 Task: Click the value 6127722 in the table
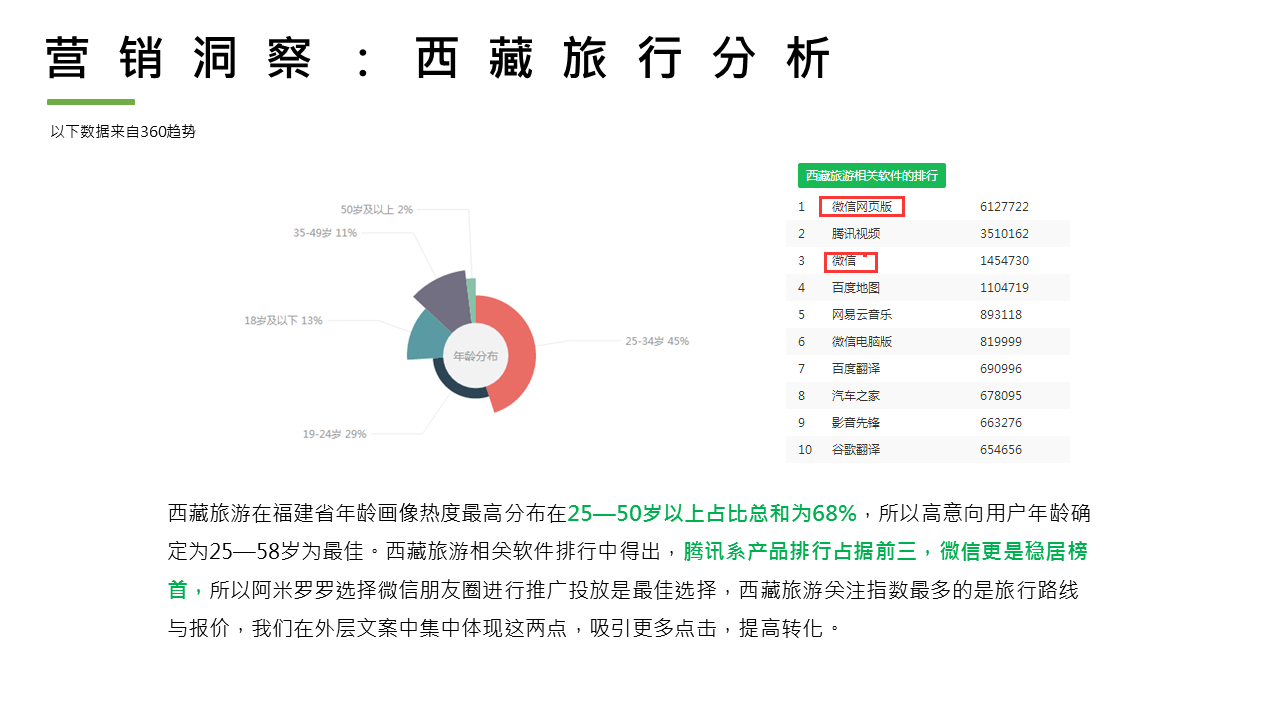[x=1004, y=207]
